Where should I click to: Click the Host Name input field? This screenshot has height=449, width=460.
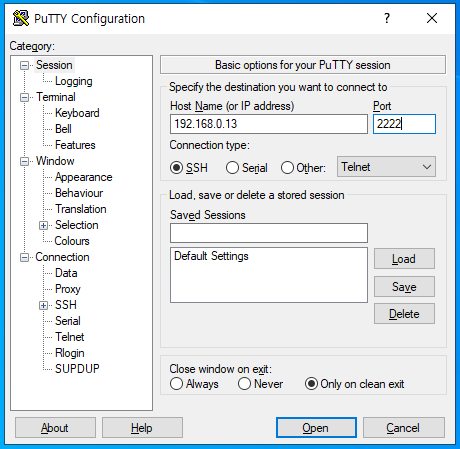tap(269, 124)
